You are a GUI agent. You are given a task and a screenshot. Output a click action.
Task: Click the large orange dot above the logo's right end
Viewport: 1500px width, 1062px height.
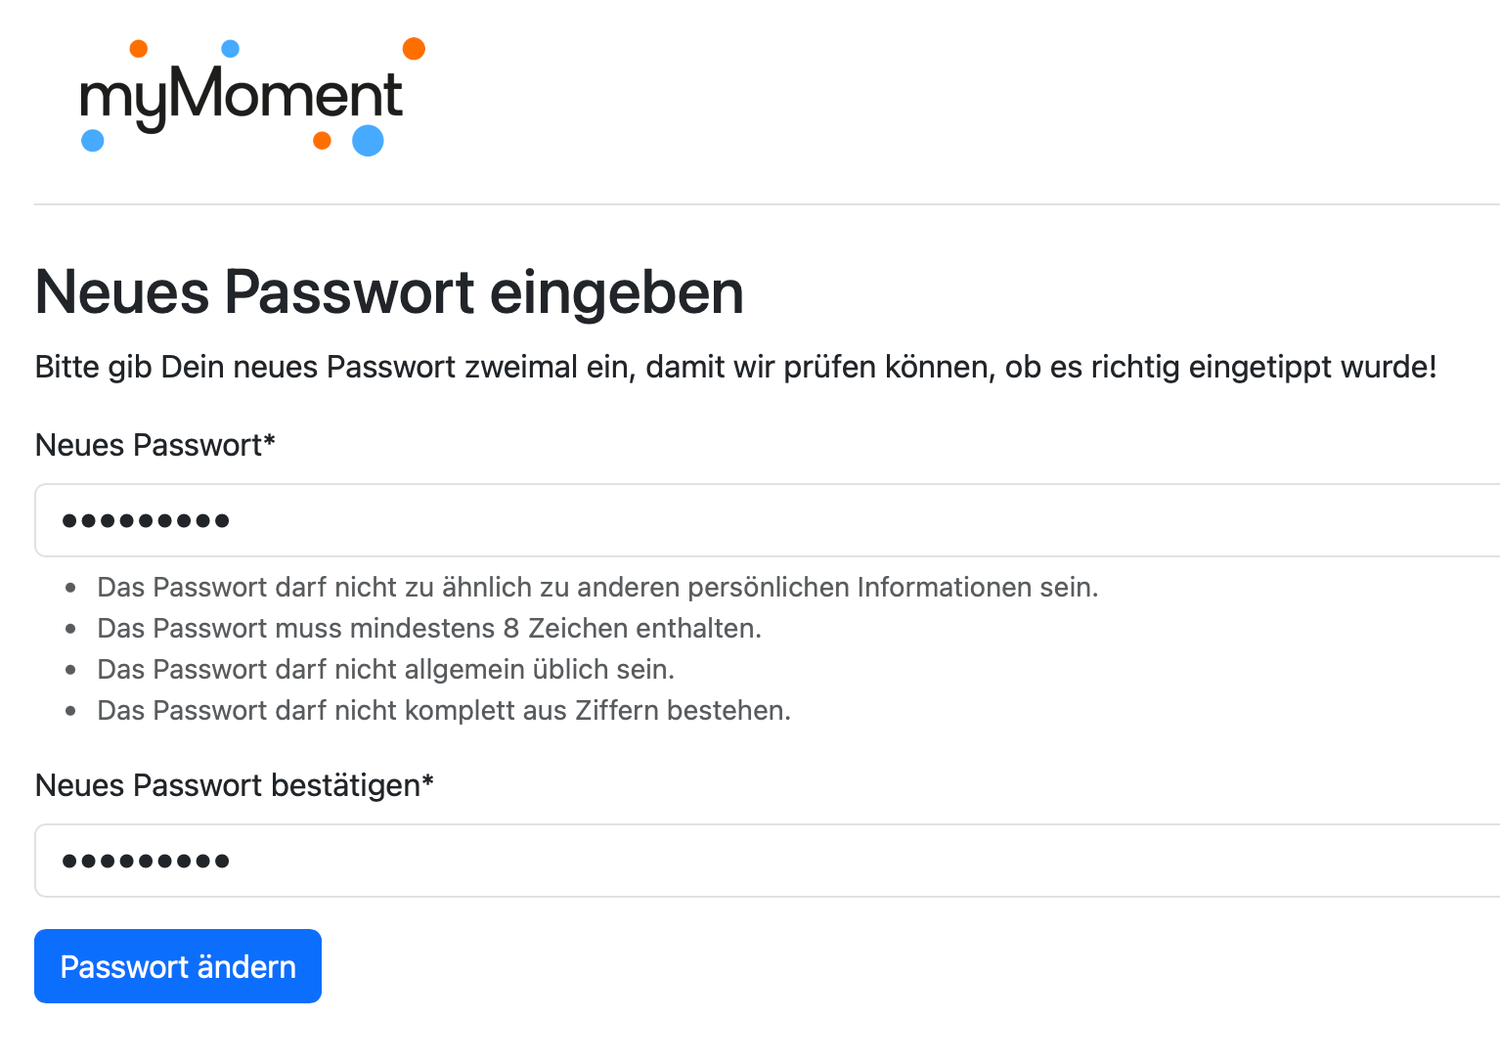(413, 48)
